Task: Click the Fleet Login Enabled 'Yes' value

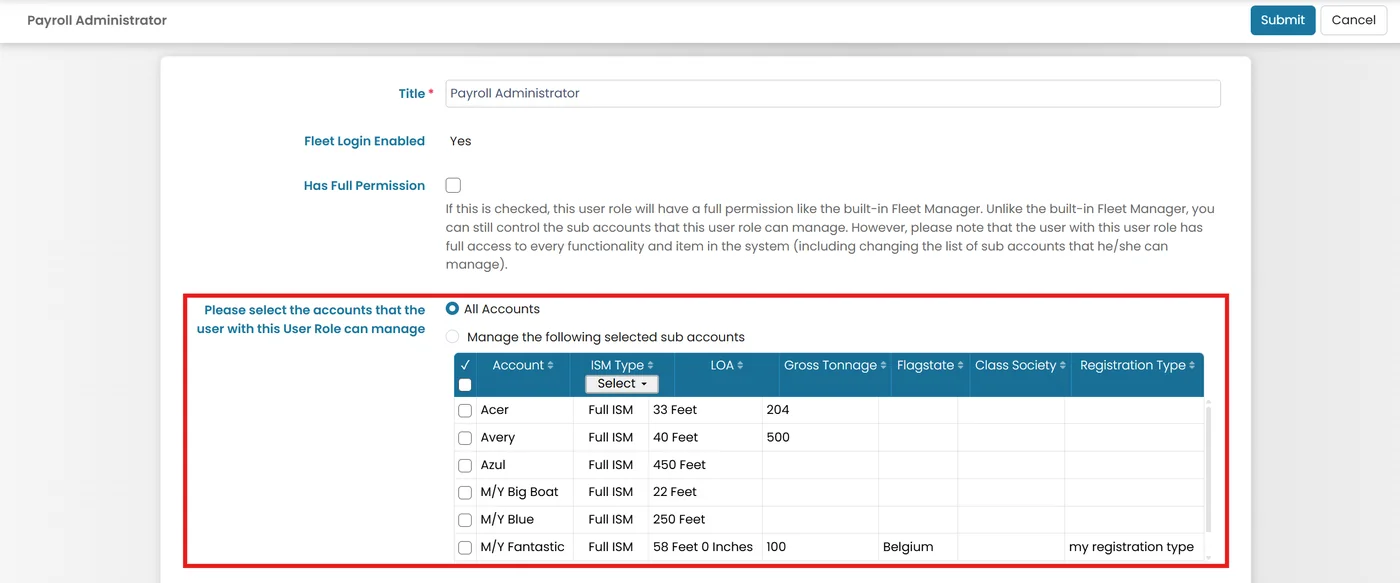Action: [460, 141]
